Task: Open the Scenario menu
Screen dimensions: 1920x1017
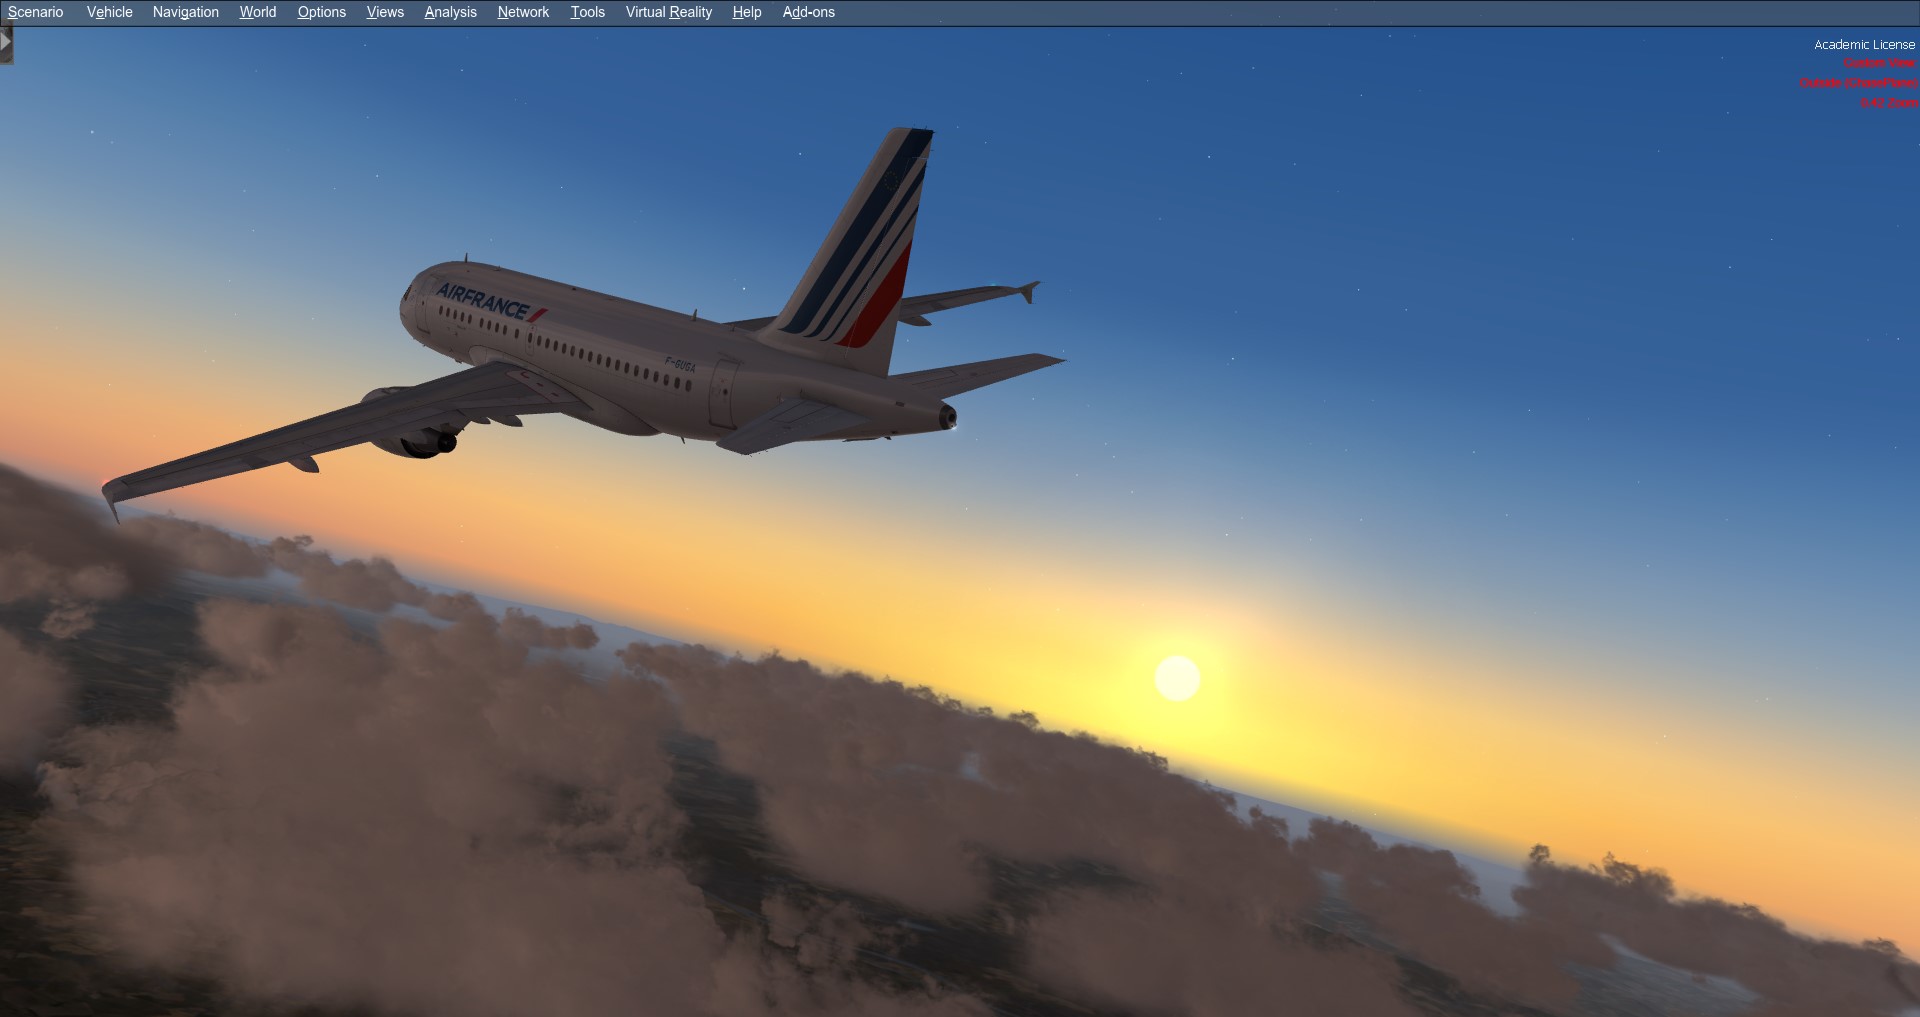Action: click(x=36, y=12)
